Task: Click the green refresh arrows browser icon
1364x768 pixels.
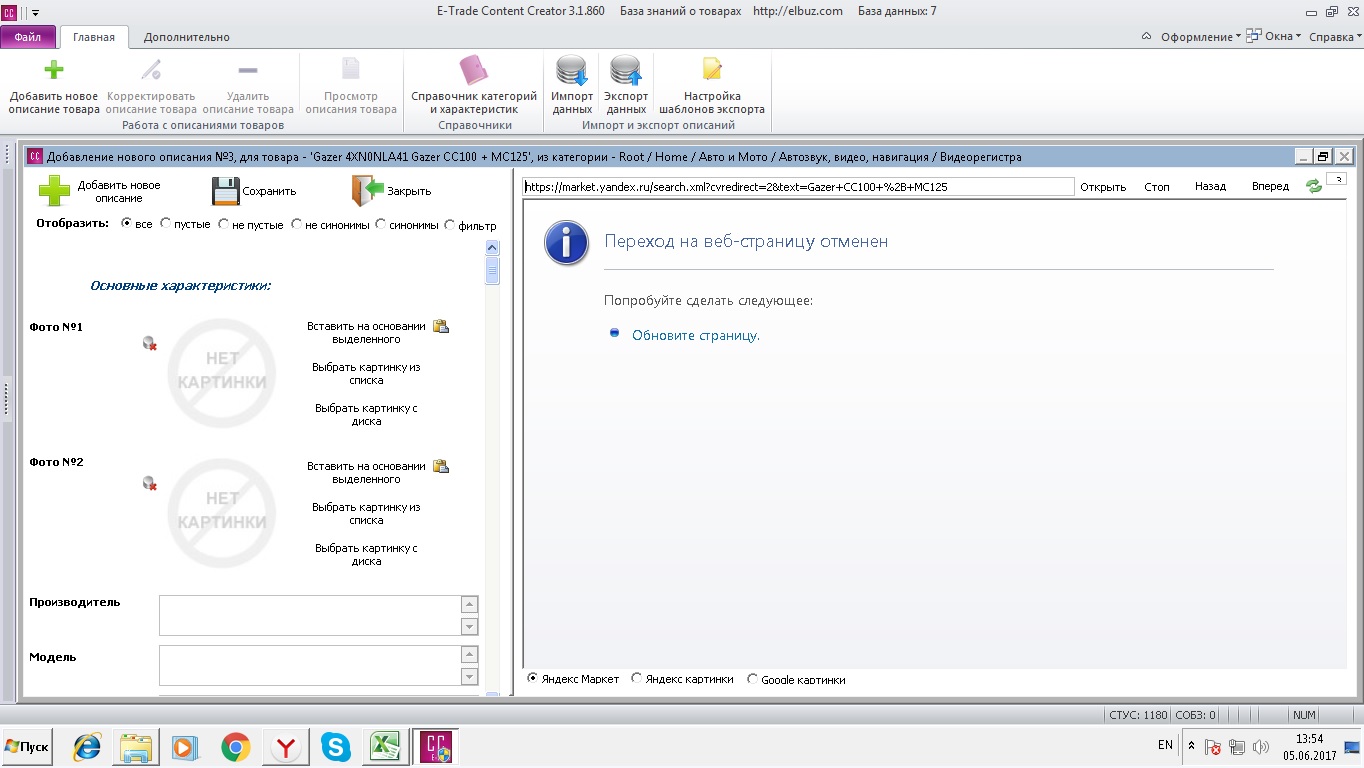Action: click(1314, 186)
